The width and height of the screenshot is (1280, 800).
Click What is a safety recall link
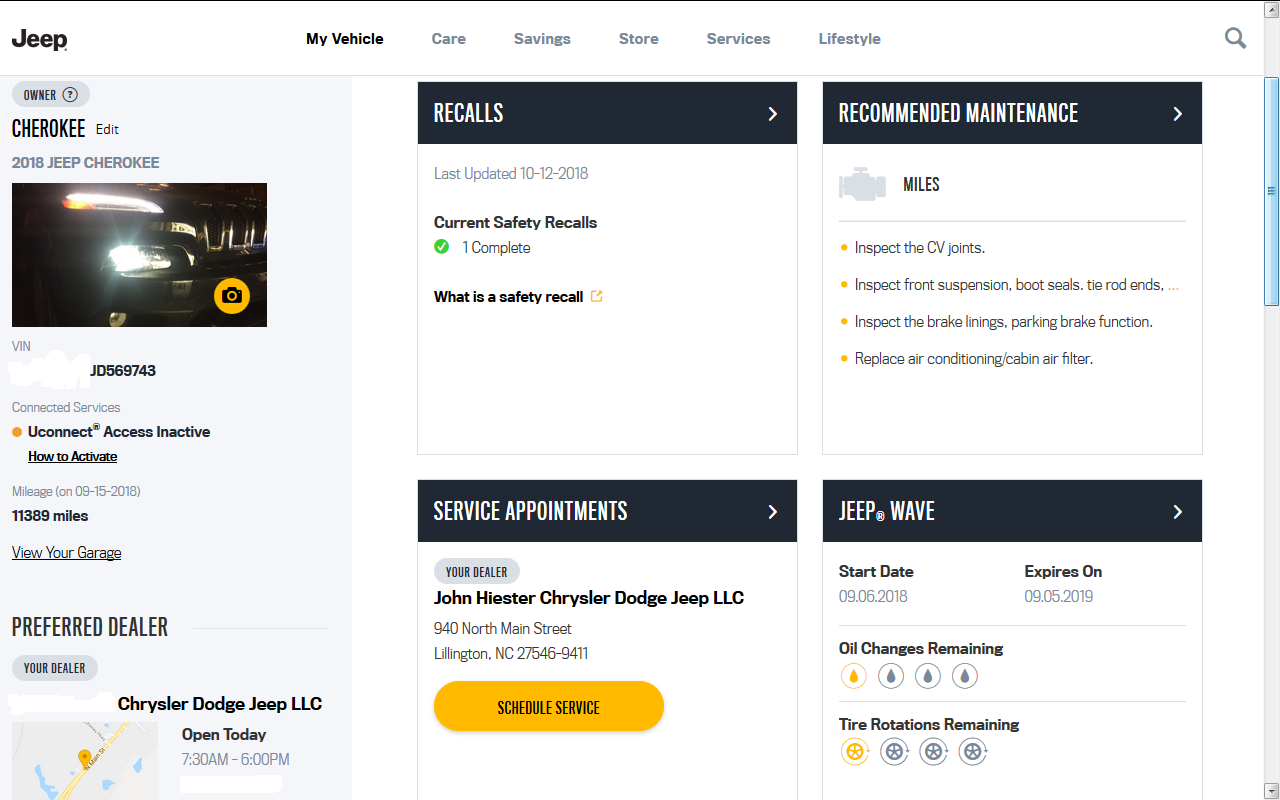[x=508, y=296]
